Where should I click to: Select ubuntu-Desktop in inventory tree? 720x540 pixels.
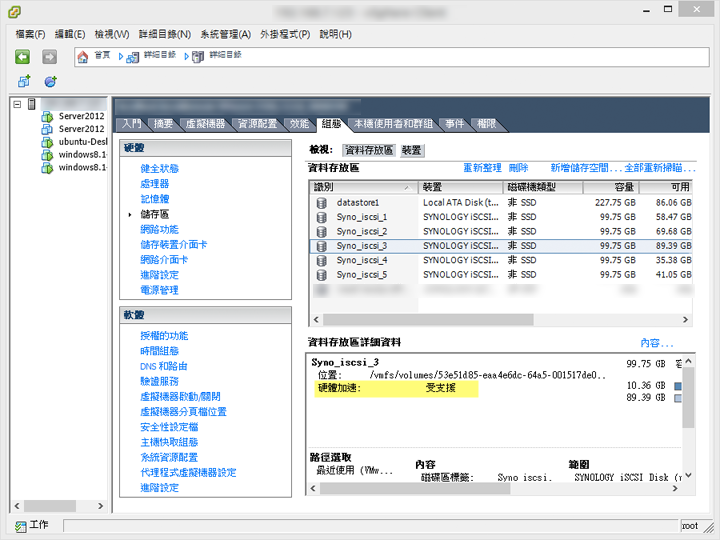[x=83, y=142]
